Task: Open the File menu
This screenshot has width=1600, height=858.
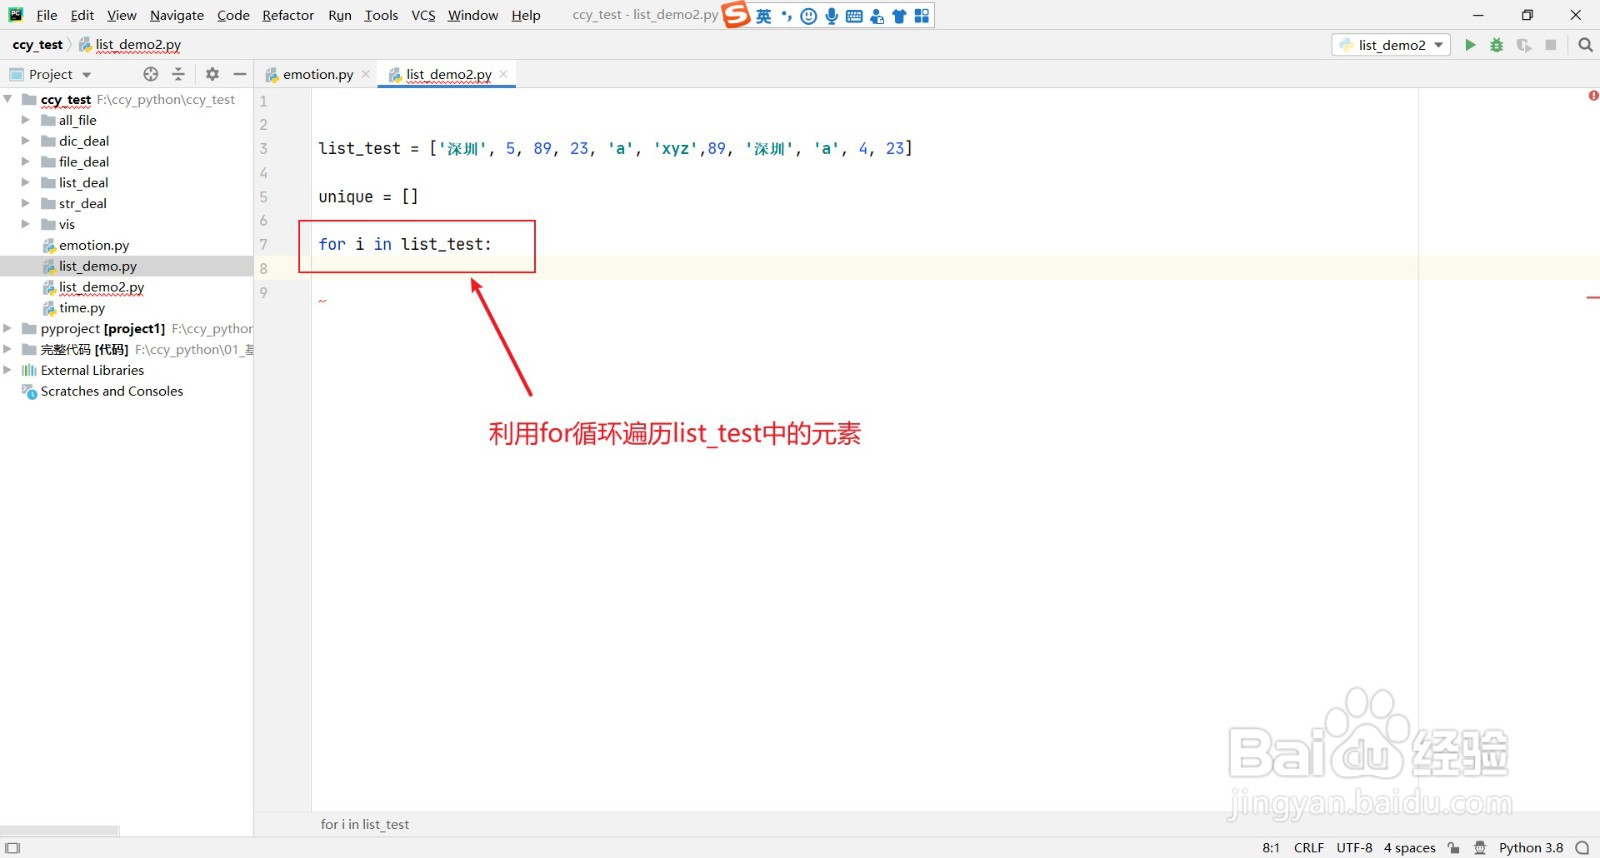Action: point(47,15)
